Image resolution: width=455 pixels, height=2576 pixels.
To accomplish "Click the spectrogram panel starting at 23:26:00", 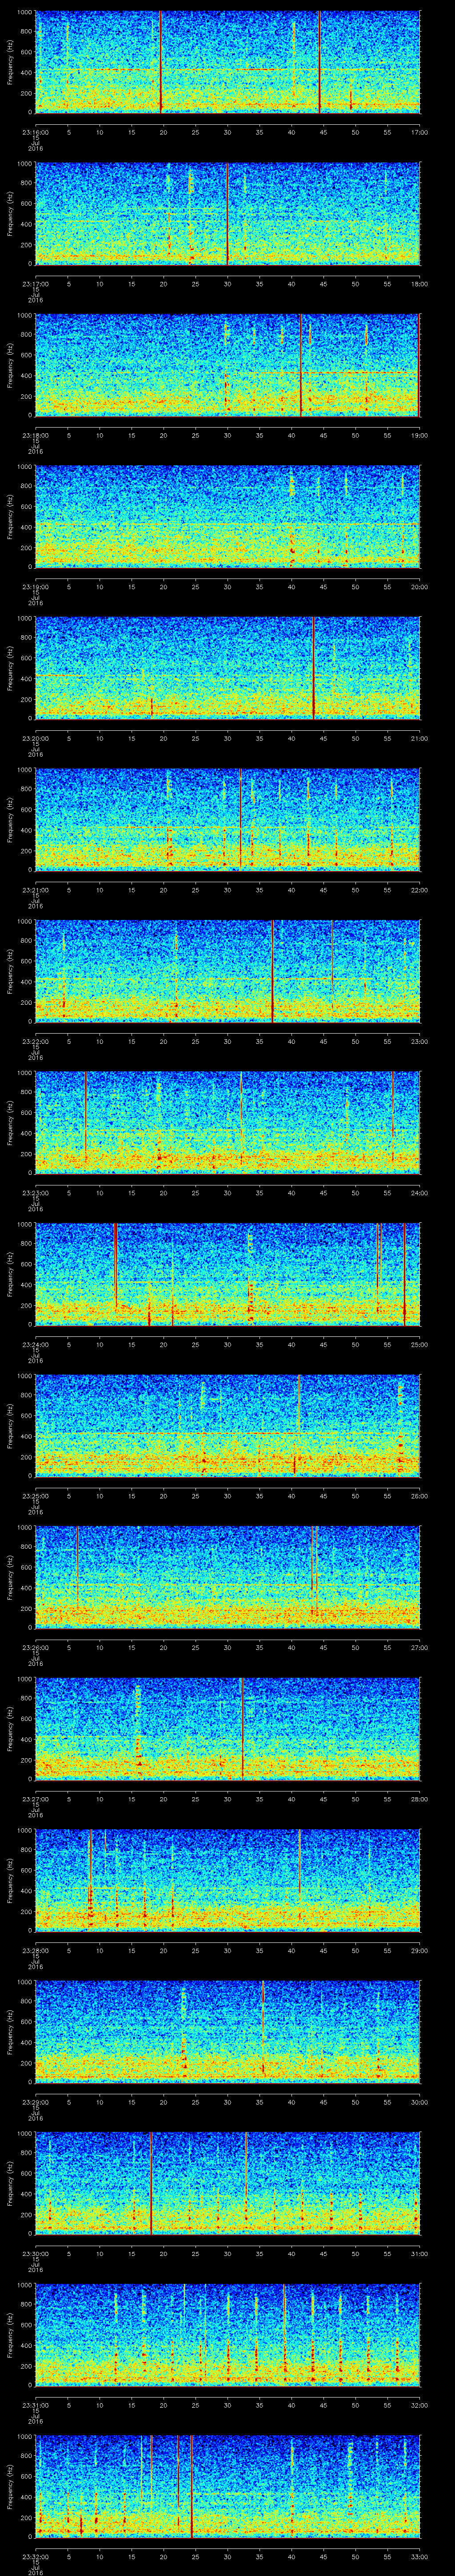I will click(227, 1577).
